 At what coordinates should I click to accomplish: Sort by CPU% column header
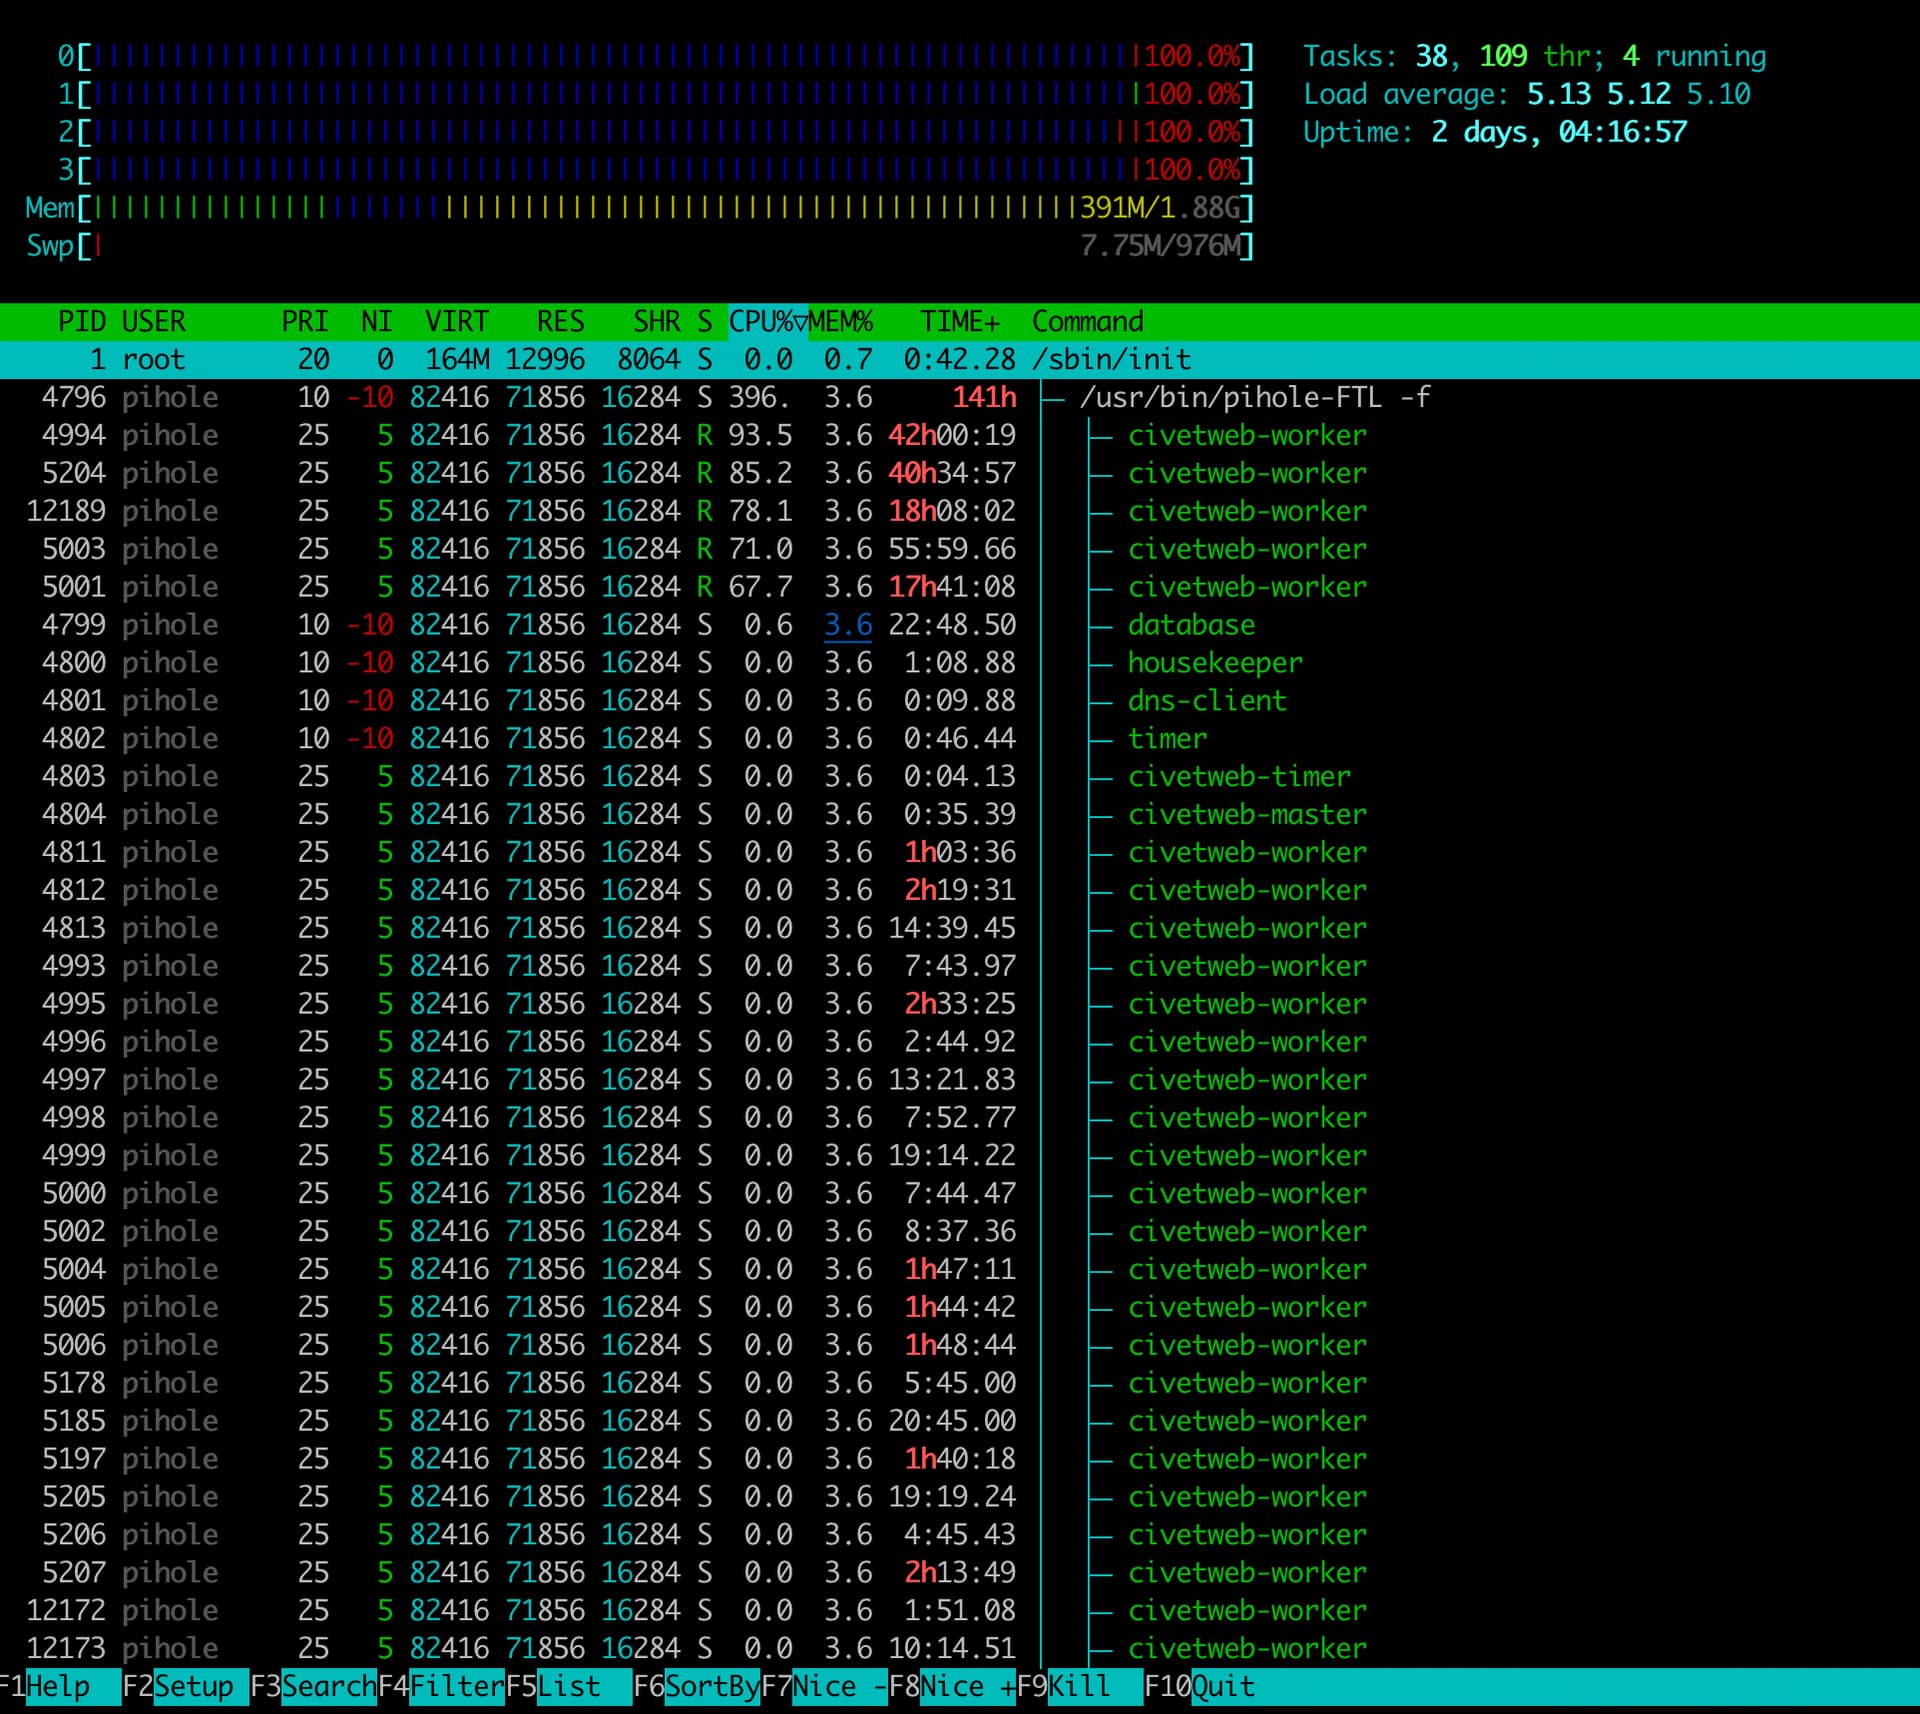(x=766, y=321)
